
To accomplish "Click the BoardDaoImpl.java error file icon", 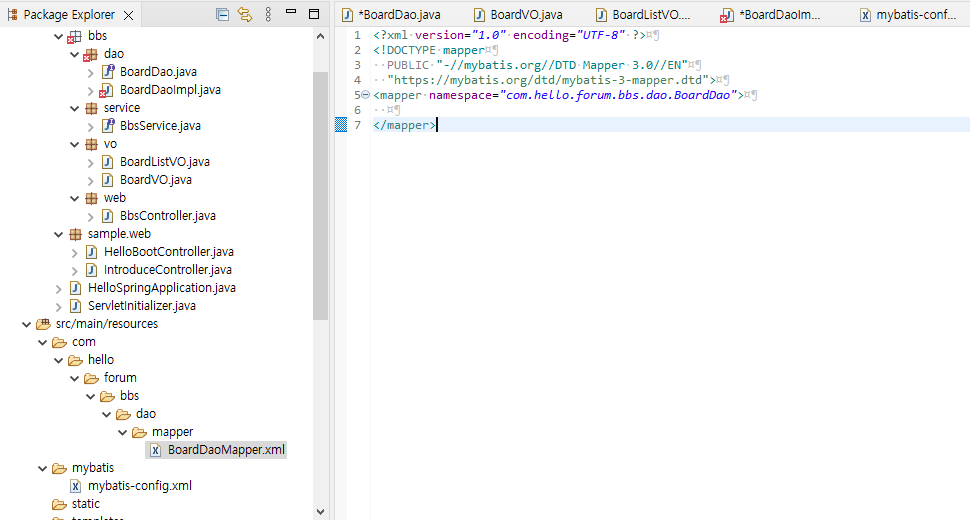I will click(106, 90).
